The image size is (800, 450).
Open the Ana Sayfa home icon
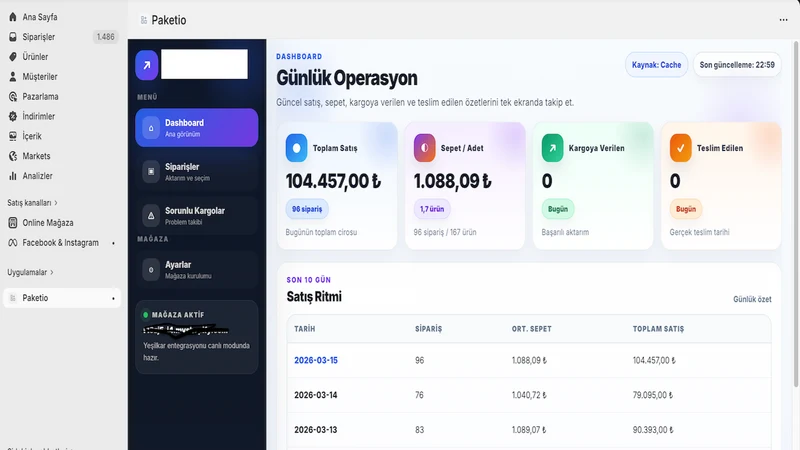point(13,17)
